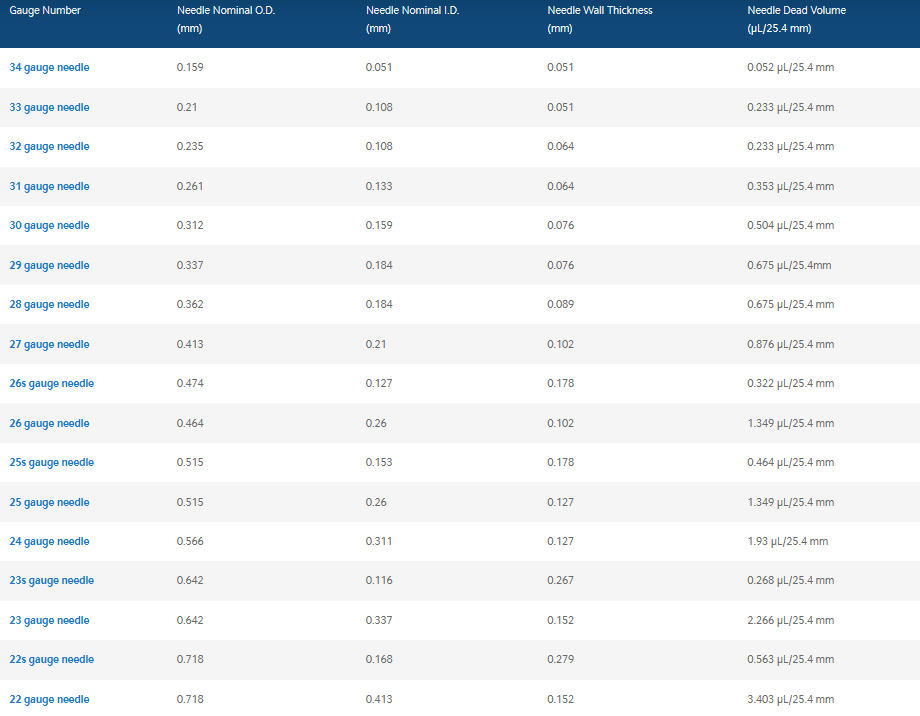920x716 pixels.
Task: Open the 25 gauge needle link
Action: [49, 502]
